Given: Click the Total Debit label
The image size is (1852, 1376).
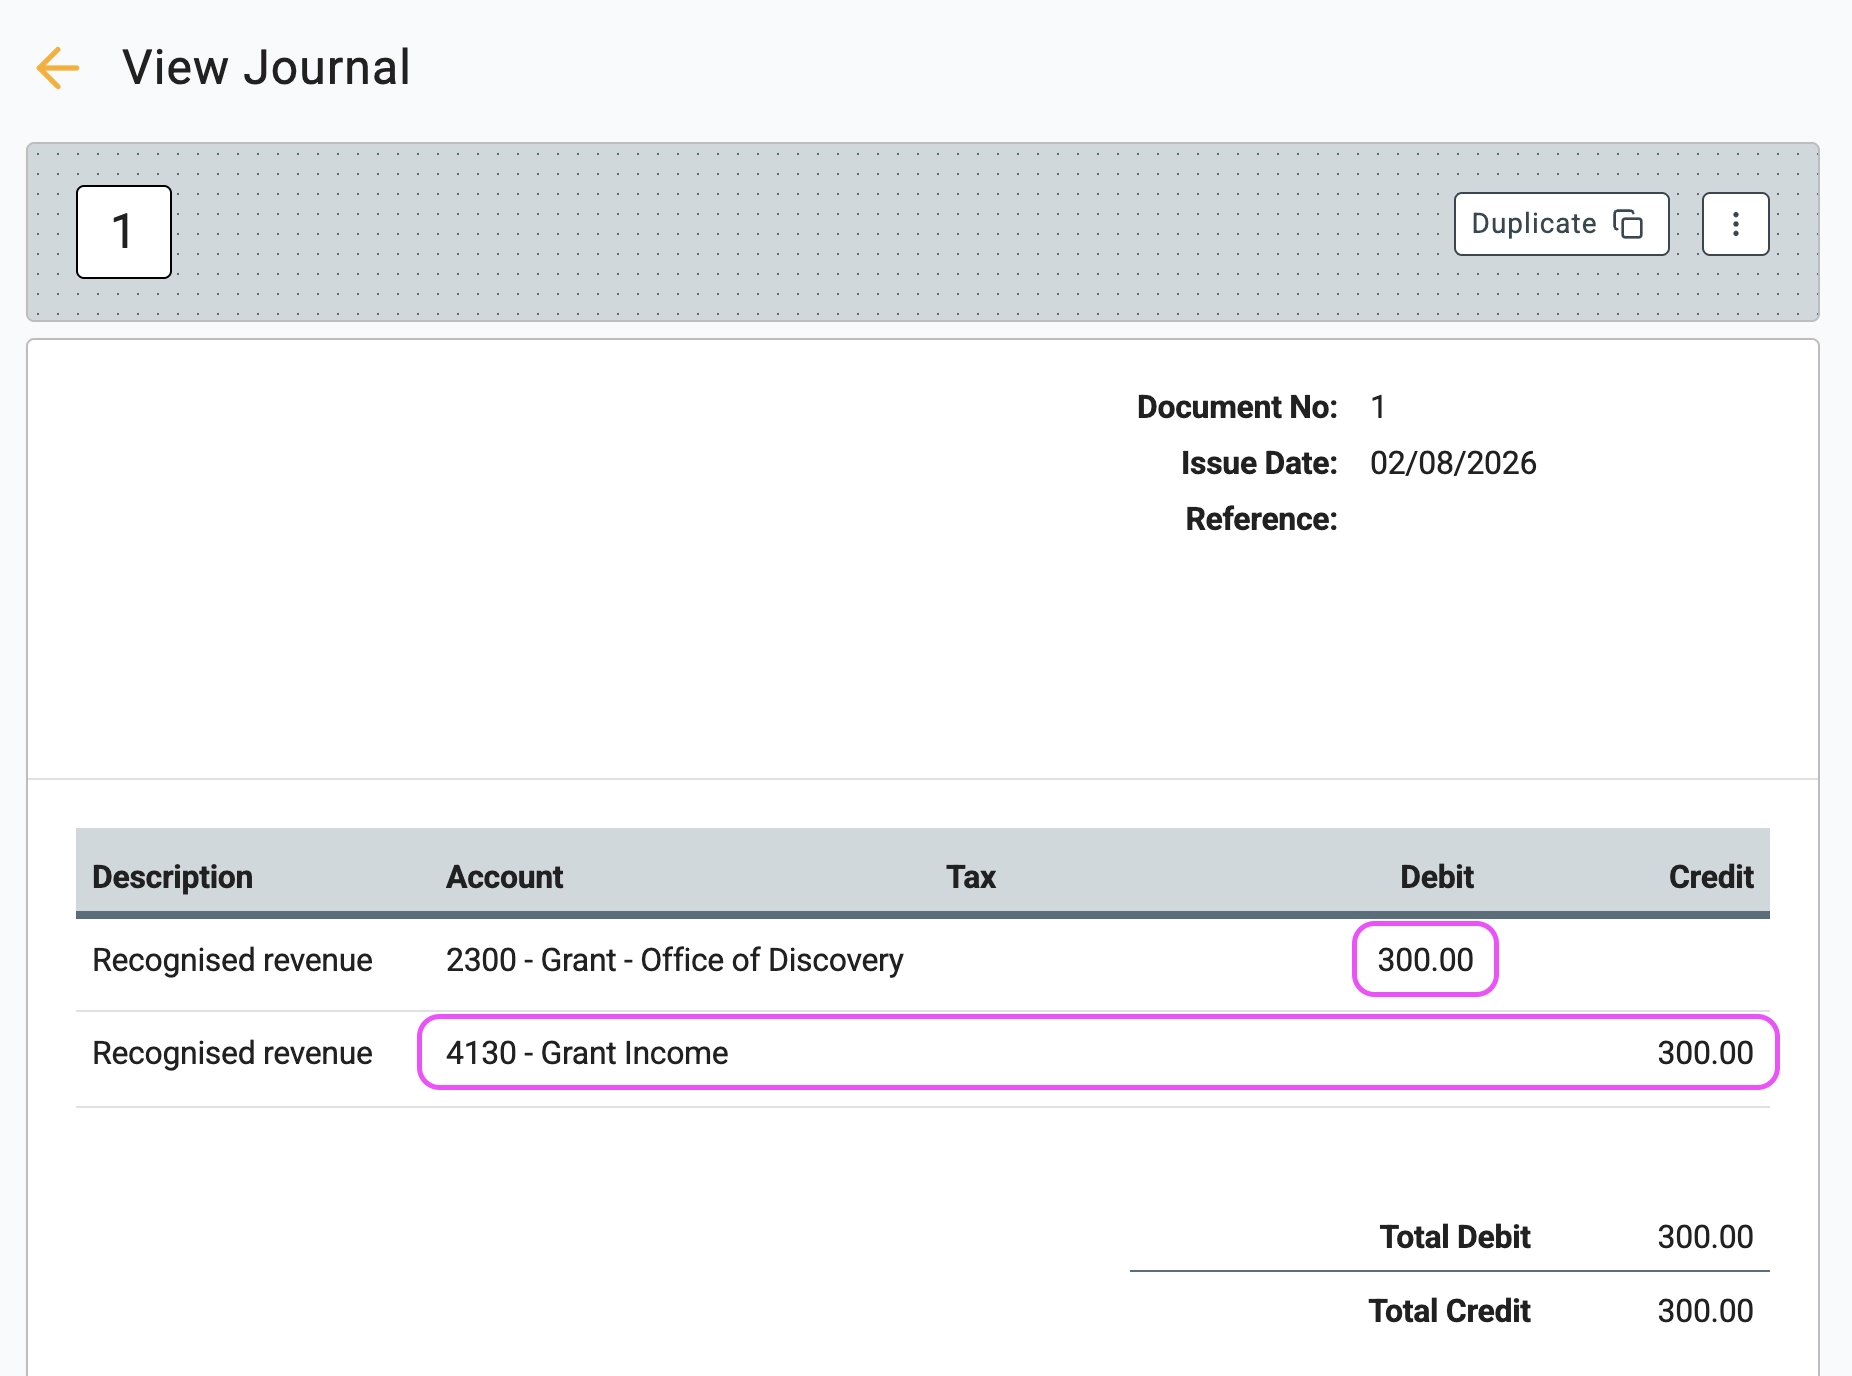Looking at the screenshot, I should coord(1455,1237).
